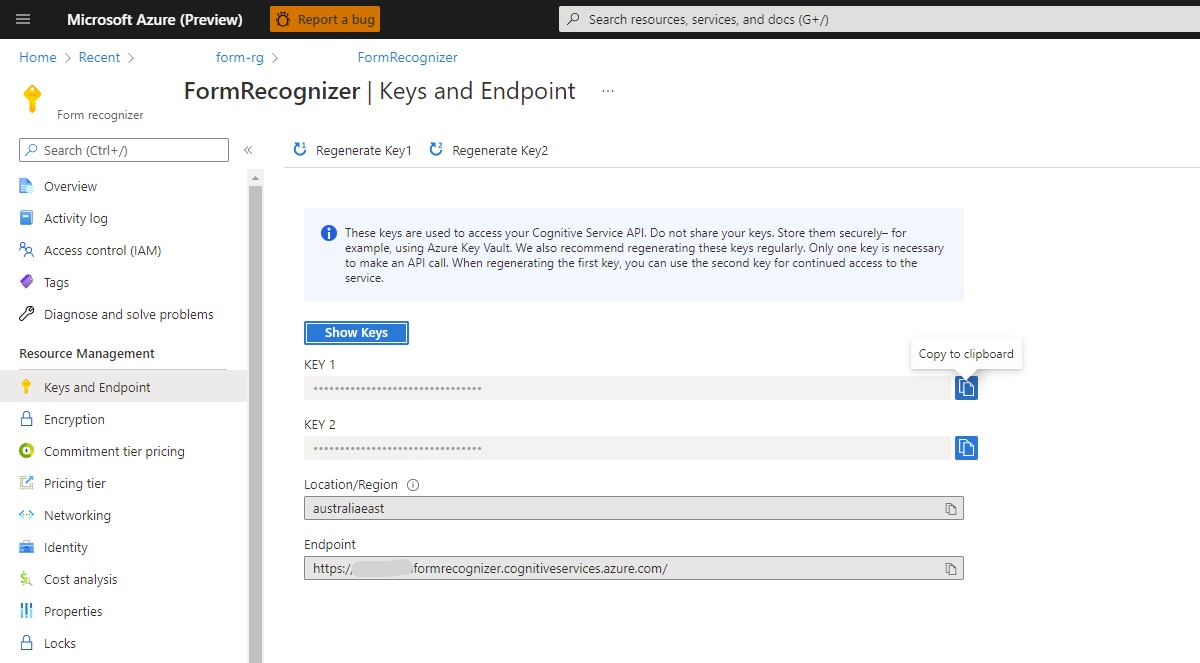Click the green Commitment tier pricing icon
The width and height of the screenshot is (1200, 663).
pyautogui.click(x=27, y=451)
